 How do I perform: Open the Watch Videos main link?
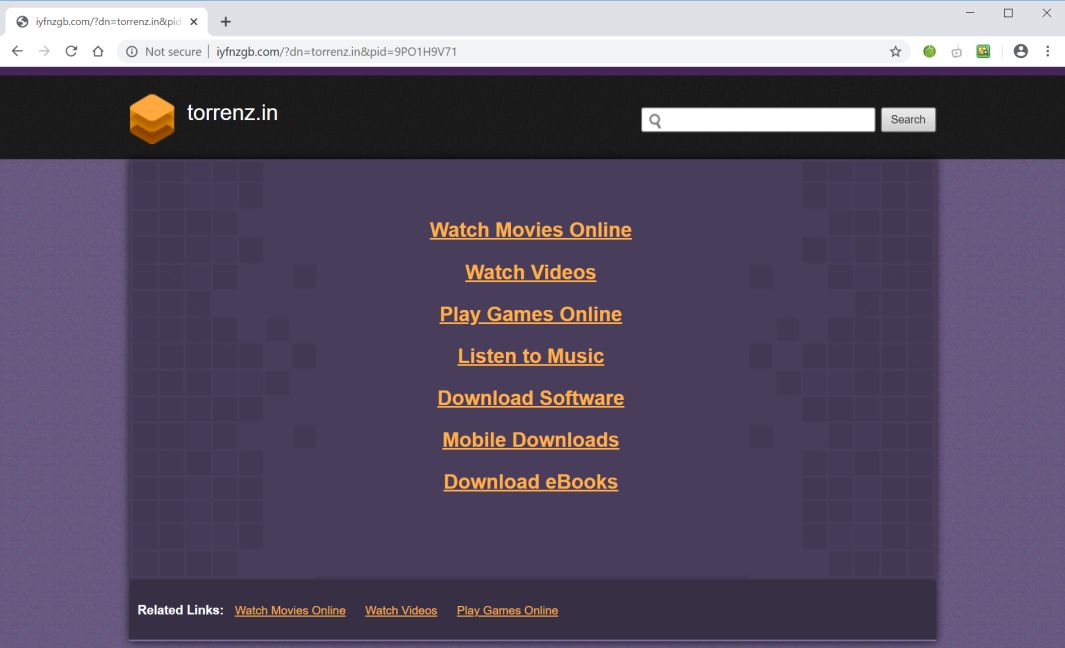[x=530, y=272]
